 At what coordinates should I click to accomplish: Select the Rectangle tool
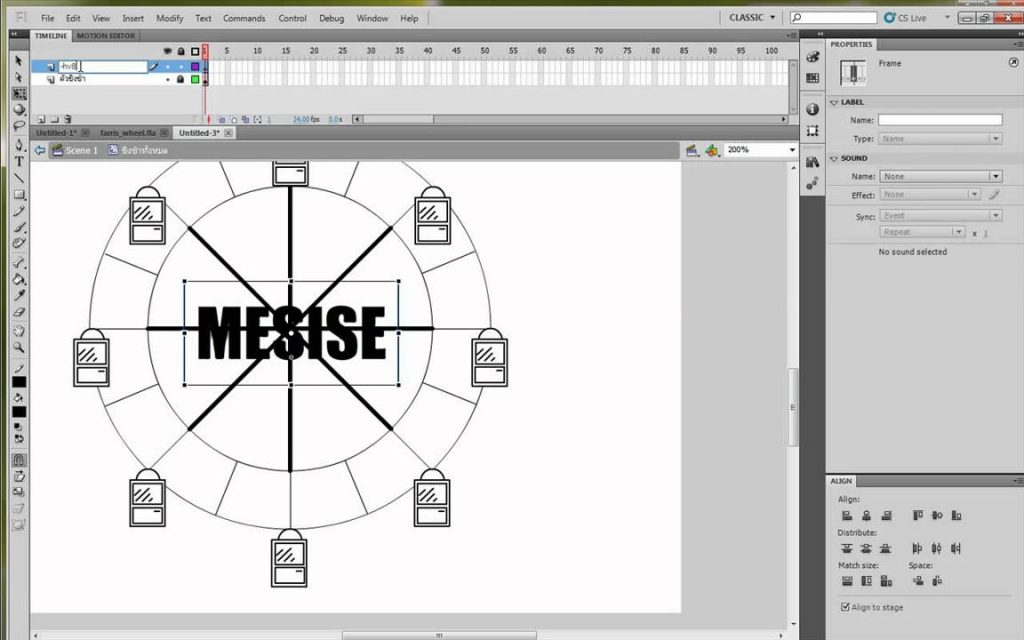19,195
